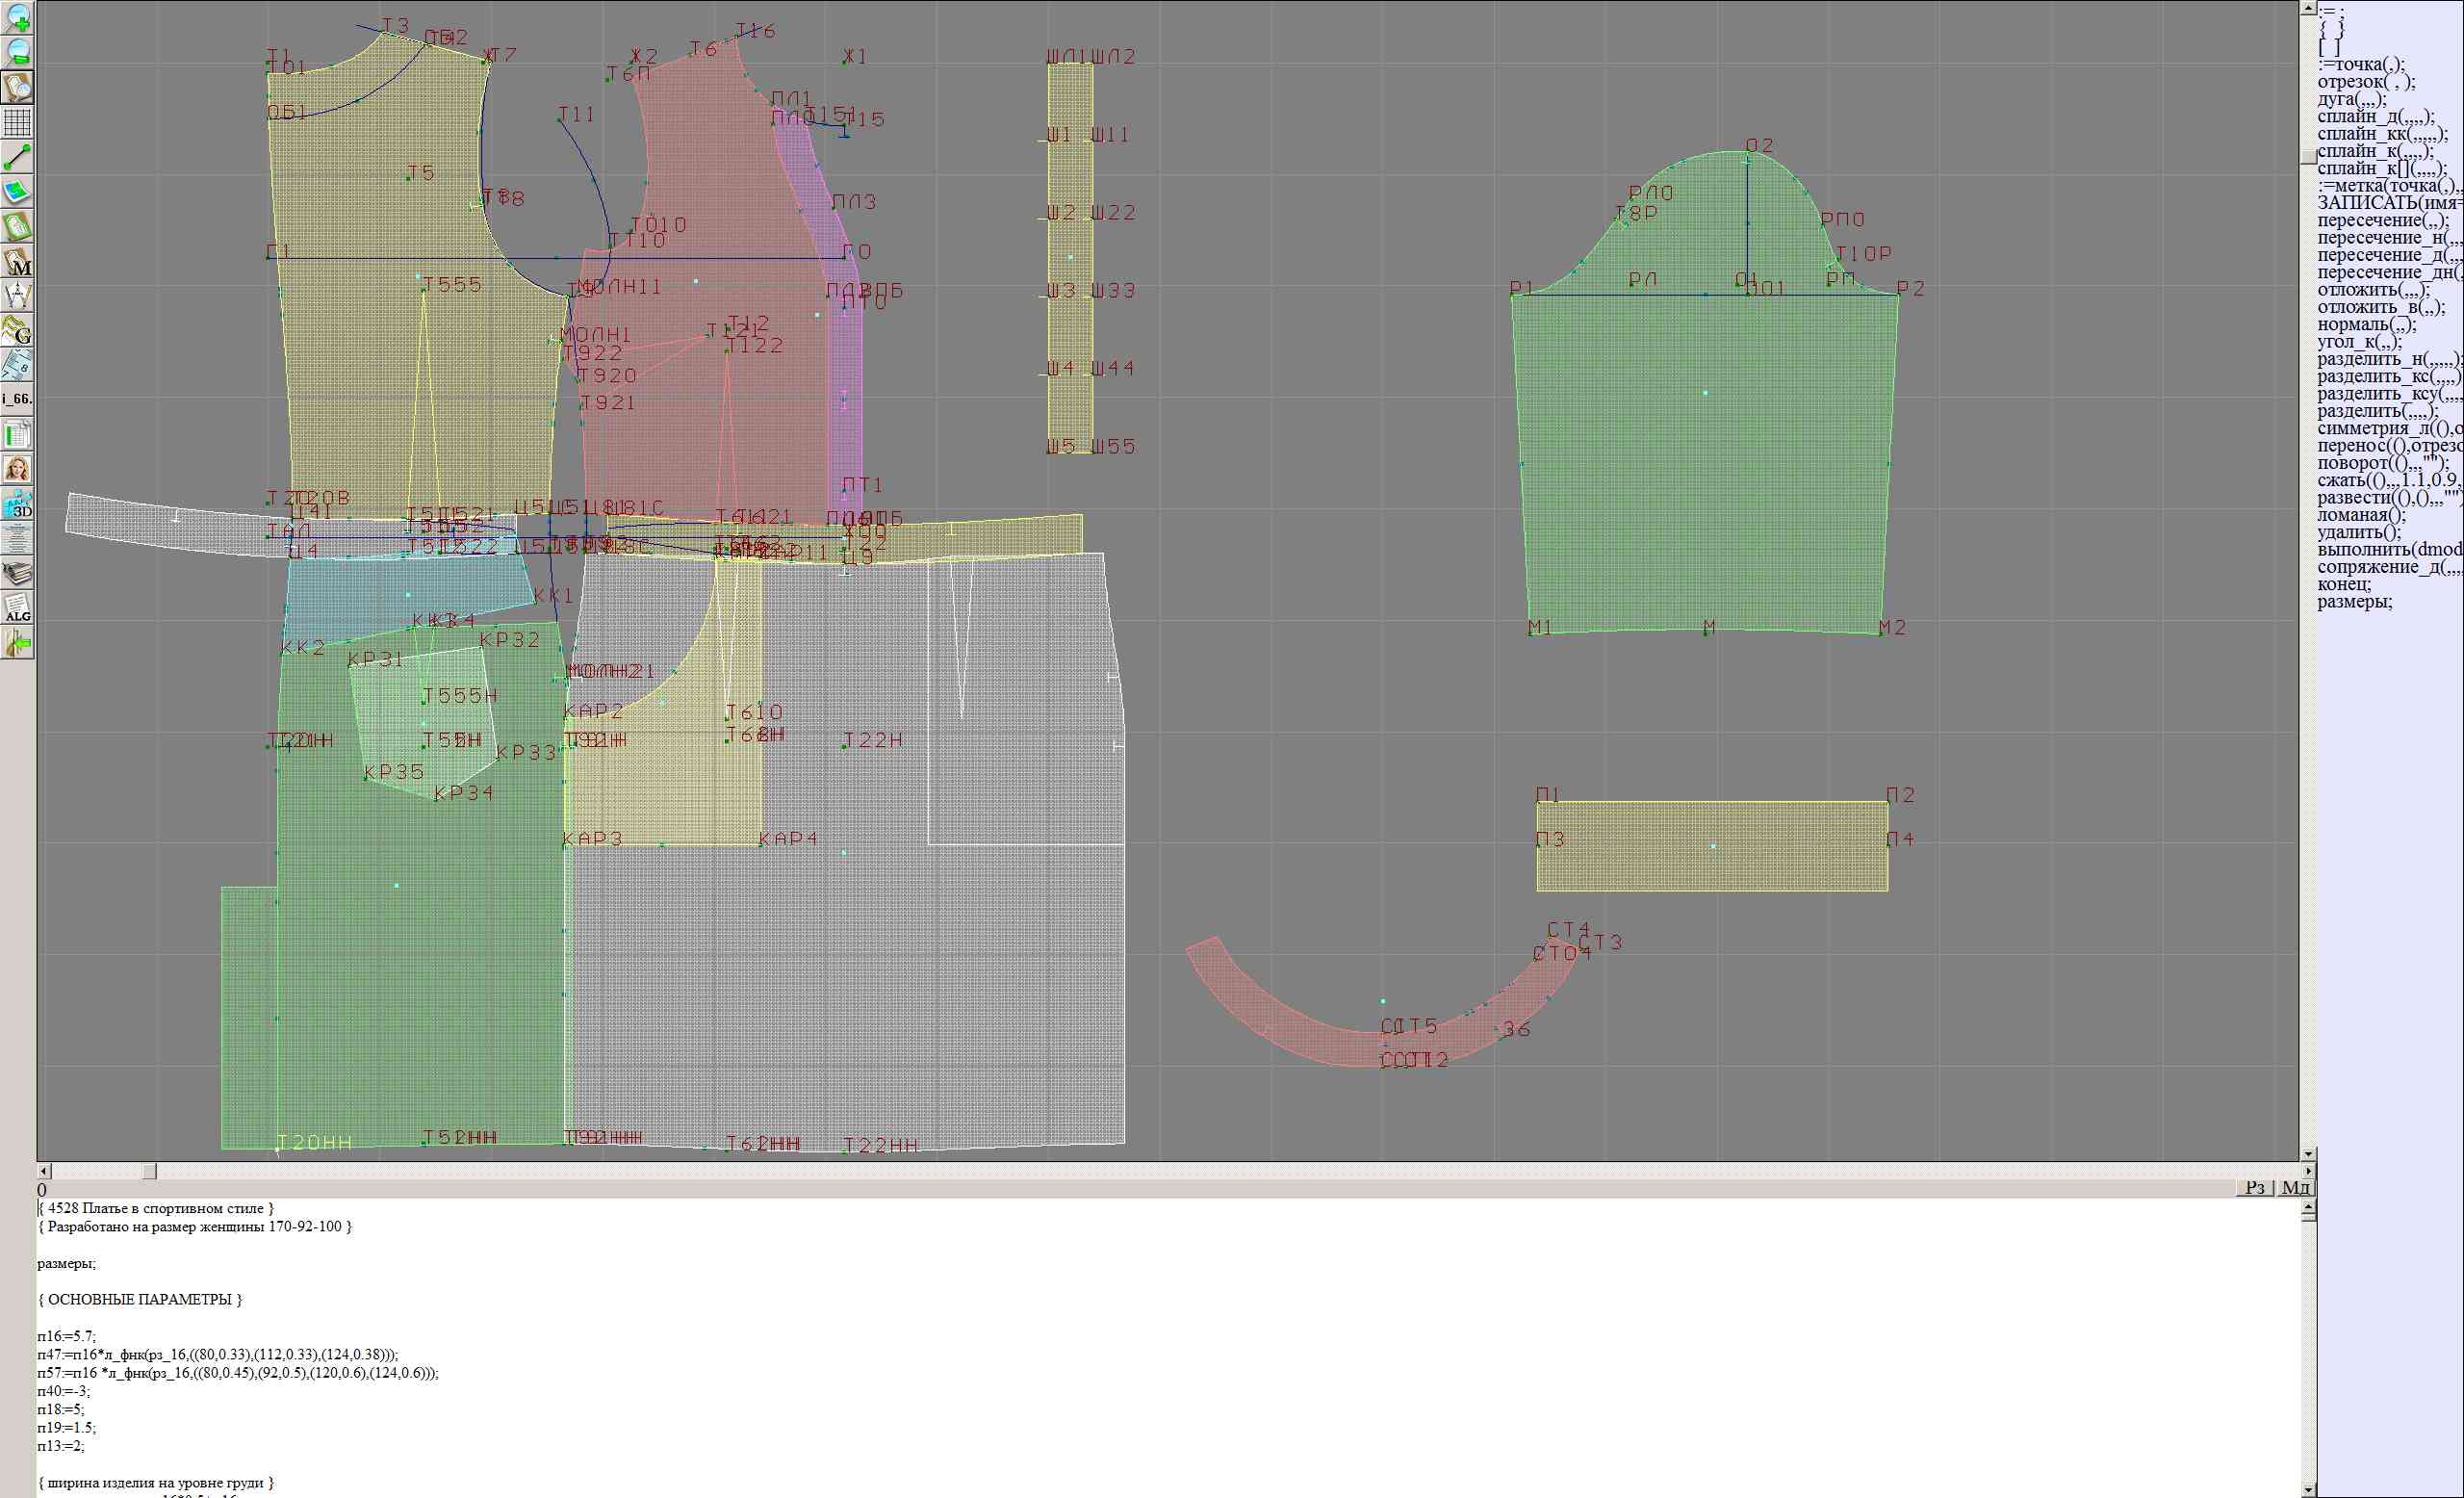Screen dimensions: 2464x1498
Task: Select the compass divider tool icon
Action: (18, 296)
